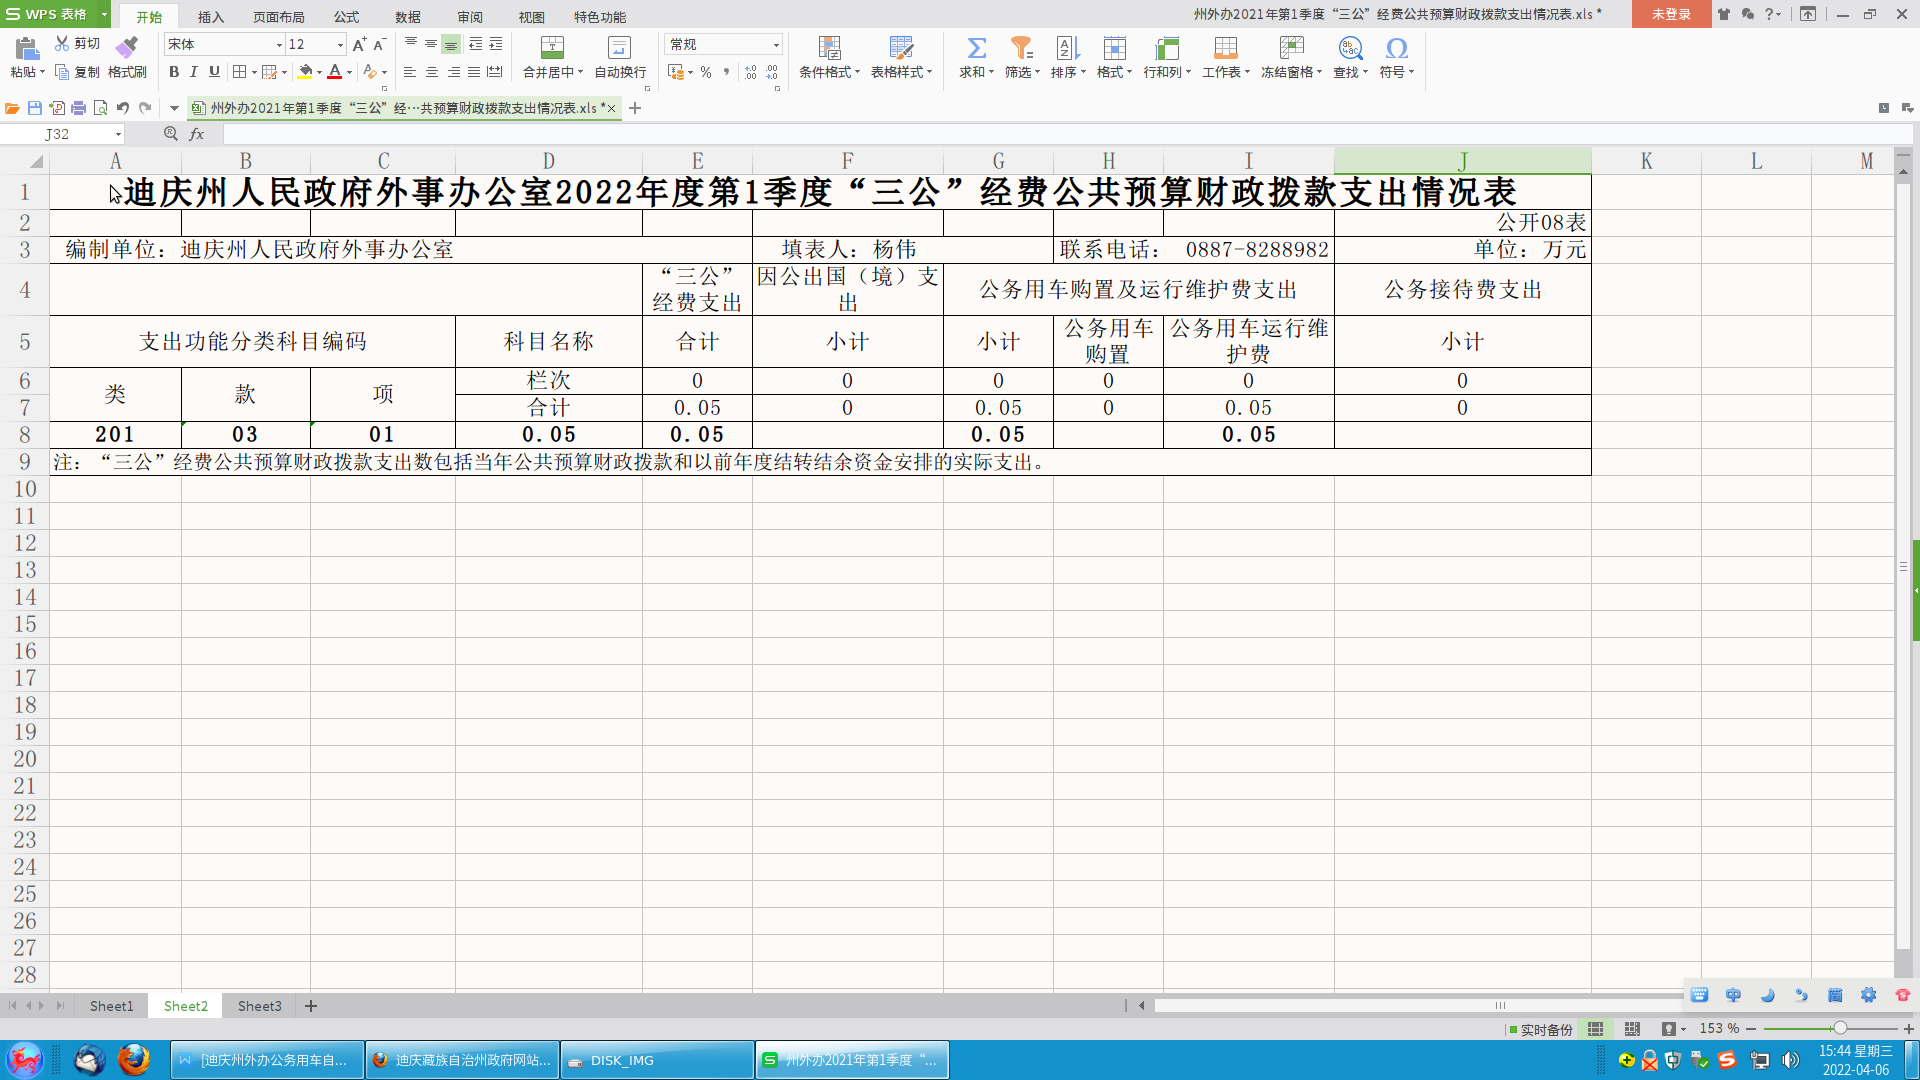Open the font size dropdown
The image size is (1920, 1080).
pyautogui.click(x=340, y=45)
